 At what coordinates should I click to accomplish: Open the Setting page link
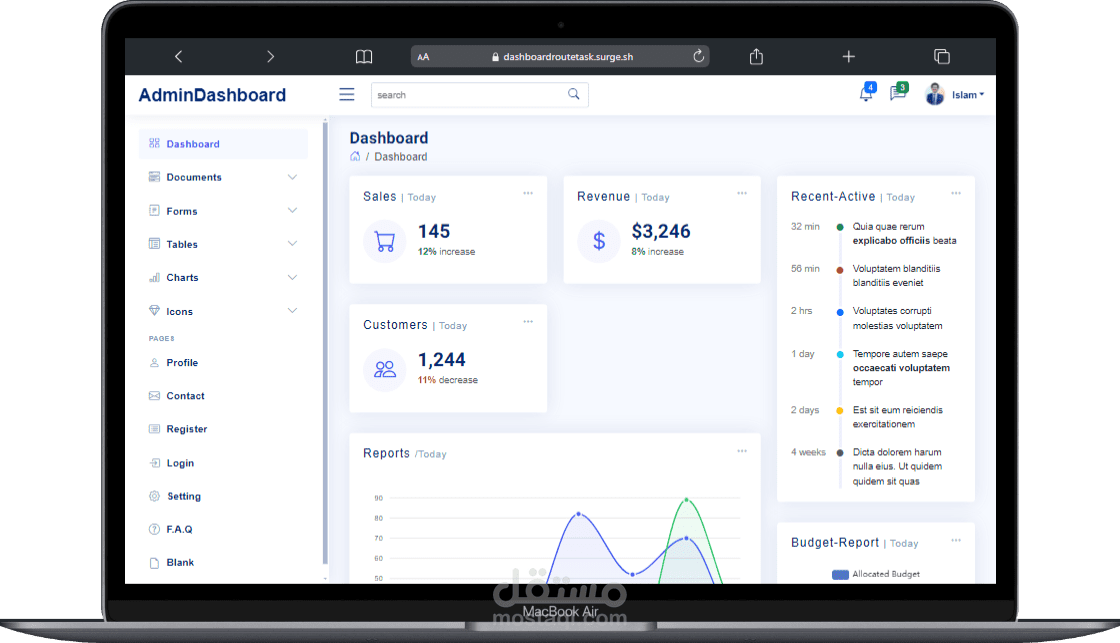point(184,496)
